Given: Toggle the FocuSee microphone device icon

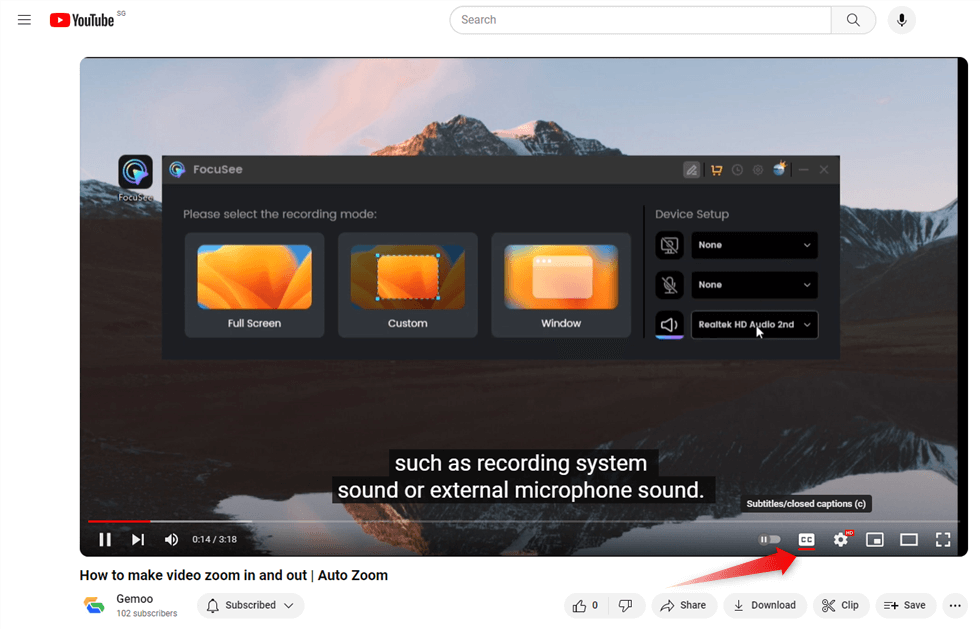Looking at the screenshot, I should (x=669, y=285).
